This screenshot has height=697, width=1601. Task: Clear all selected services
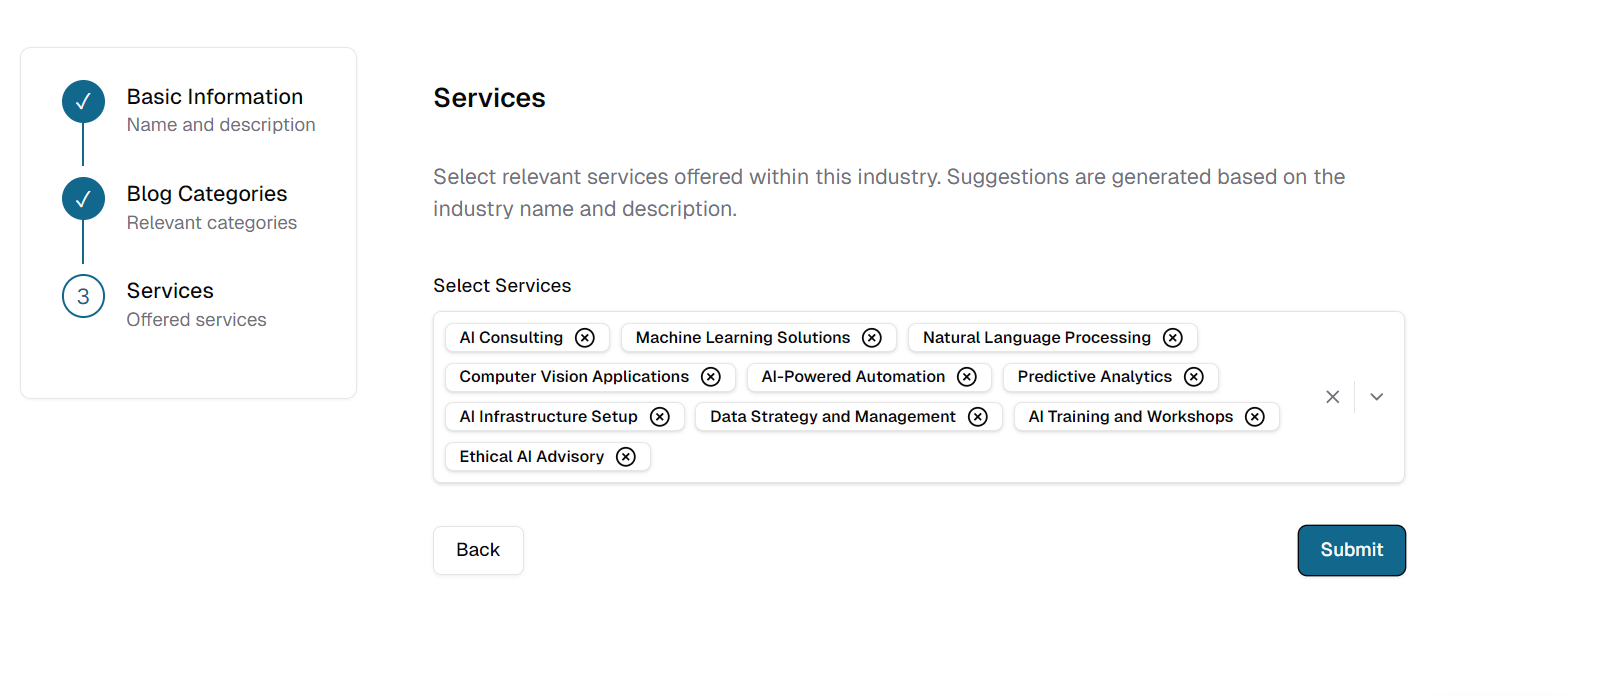pos(1332,397)
